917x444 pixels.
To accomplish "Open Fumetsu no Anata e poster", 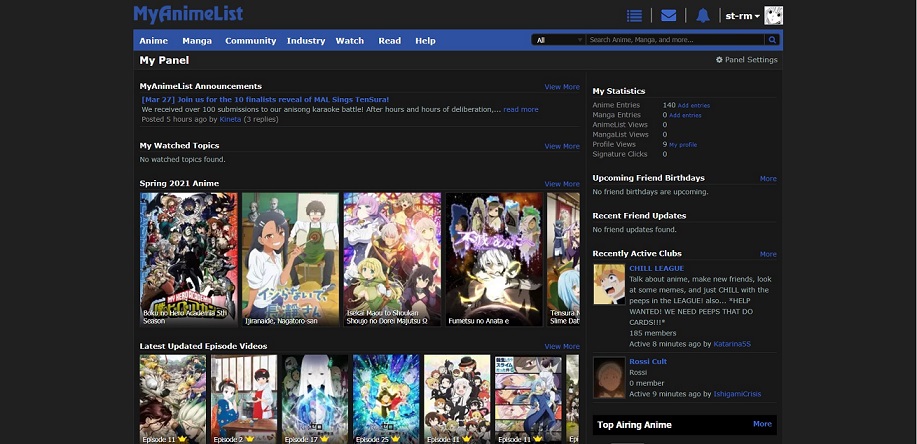I will coord(494,259).
